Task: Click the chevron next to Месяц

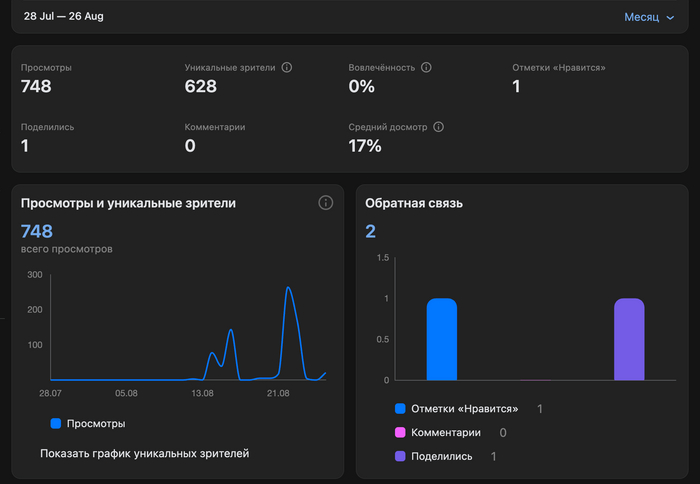Action: point(670,18)
